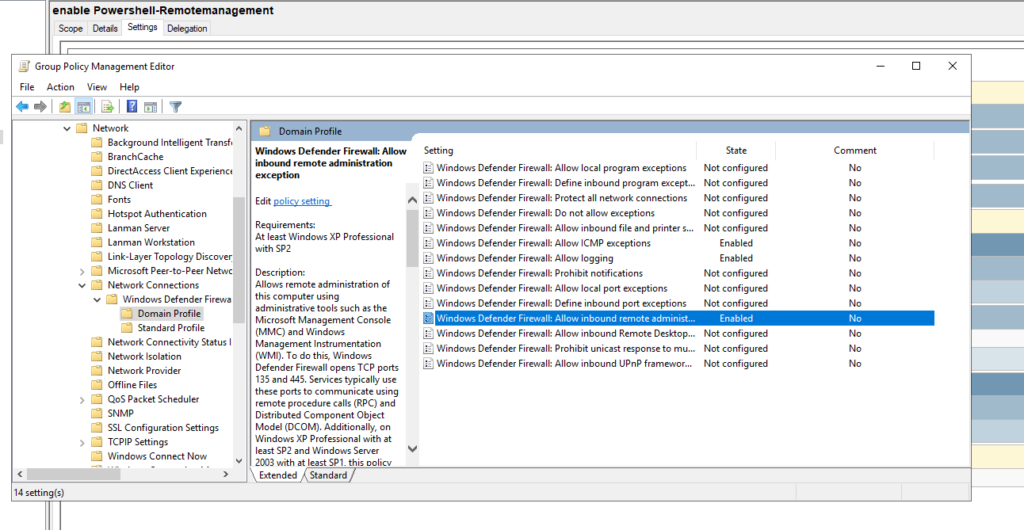The image size is (1024, 530).
Task: Go up one level folder icon
Action: click(65, 106)
